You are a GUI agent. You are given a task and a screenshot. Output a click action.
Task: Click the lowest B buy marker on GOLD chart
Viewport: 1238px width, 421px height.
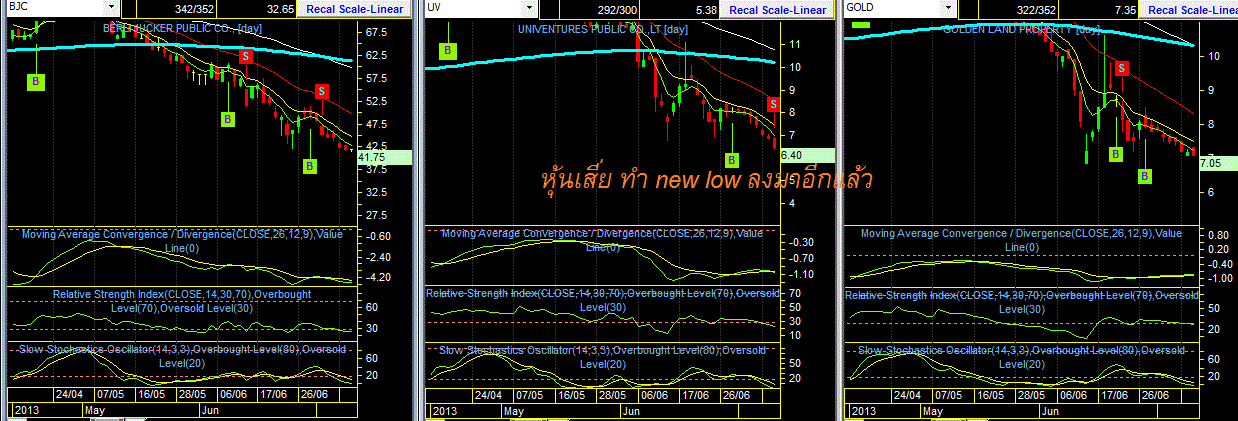(x=1145, y=176)
